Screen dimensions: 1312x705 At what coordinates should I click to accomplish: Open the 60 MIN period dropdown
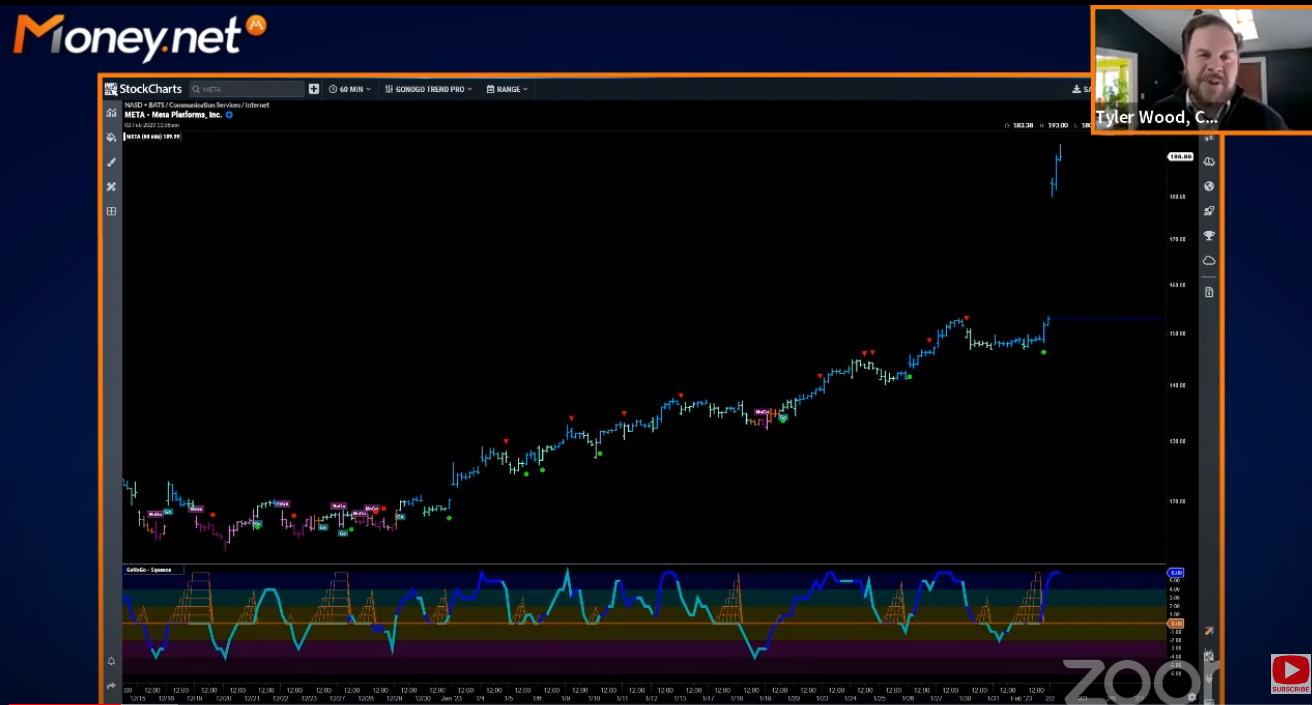click(350, 89)
